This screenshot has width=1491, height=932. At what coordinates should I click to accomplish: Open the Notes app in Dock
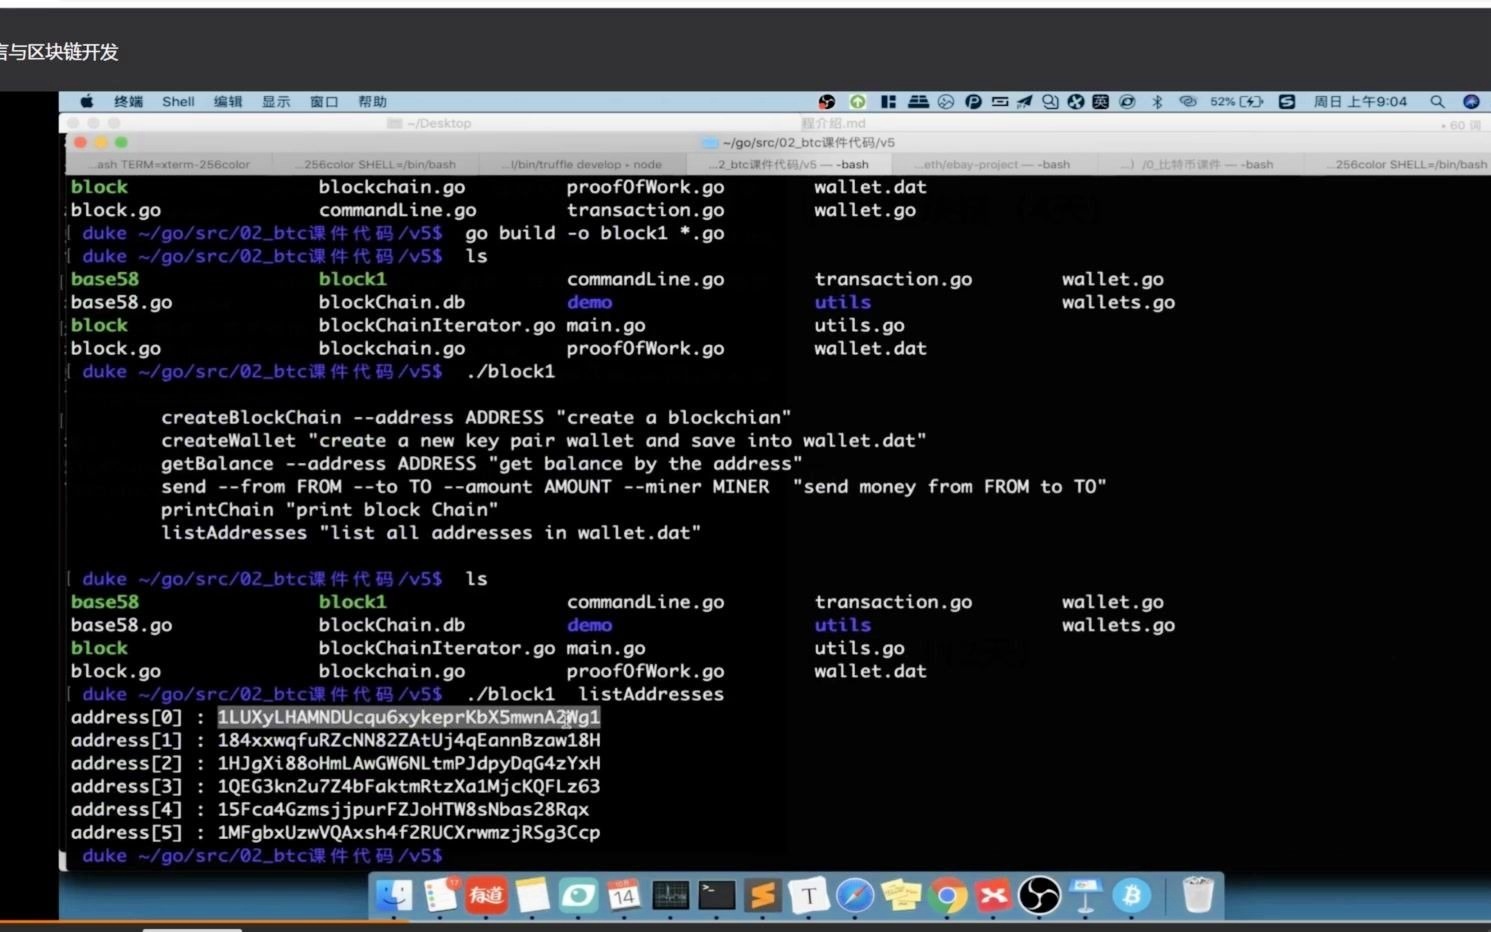[x=532, y=895]
